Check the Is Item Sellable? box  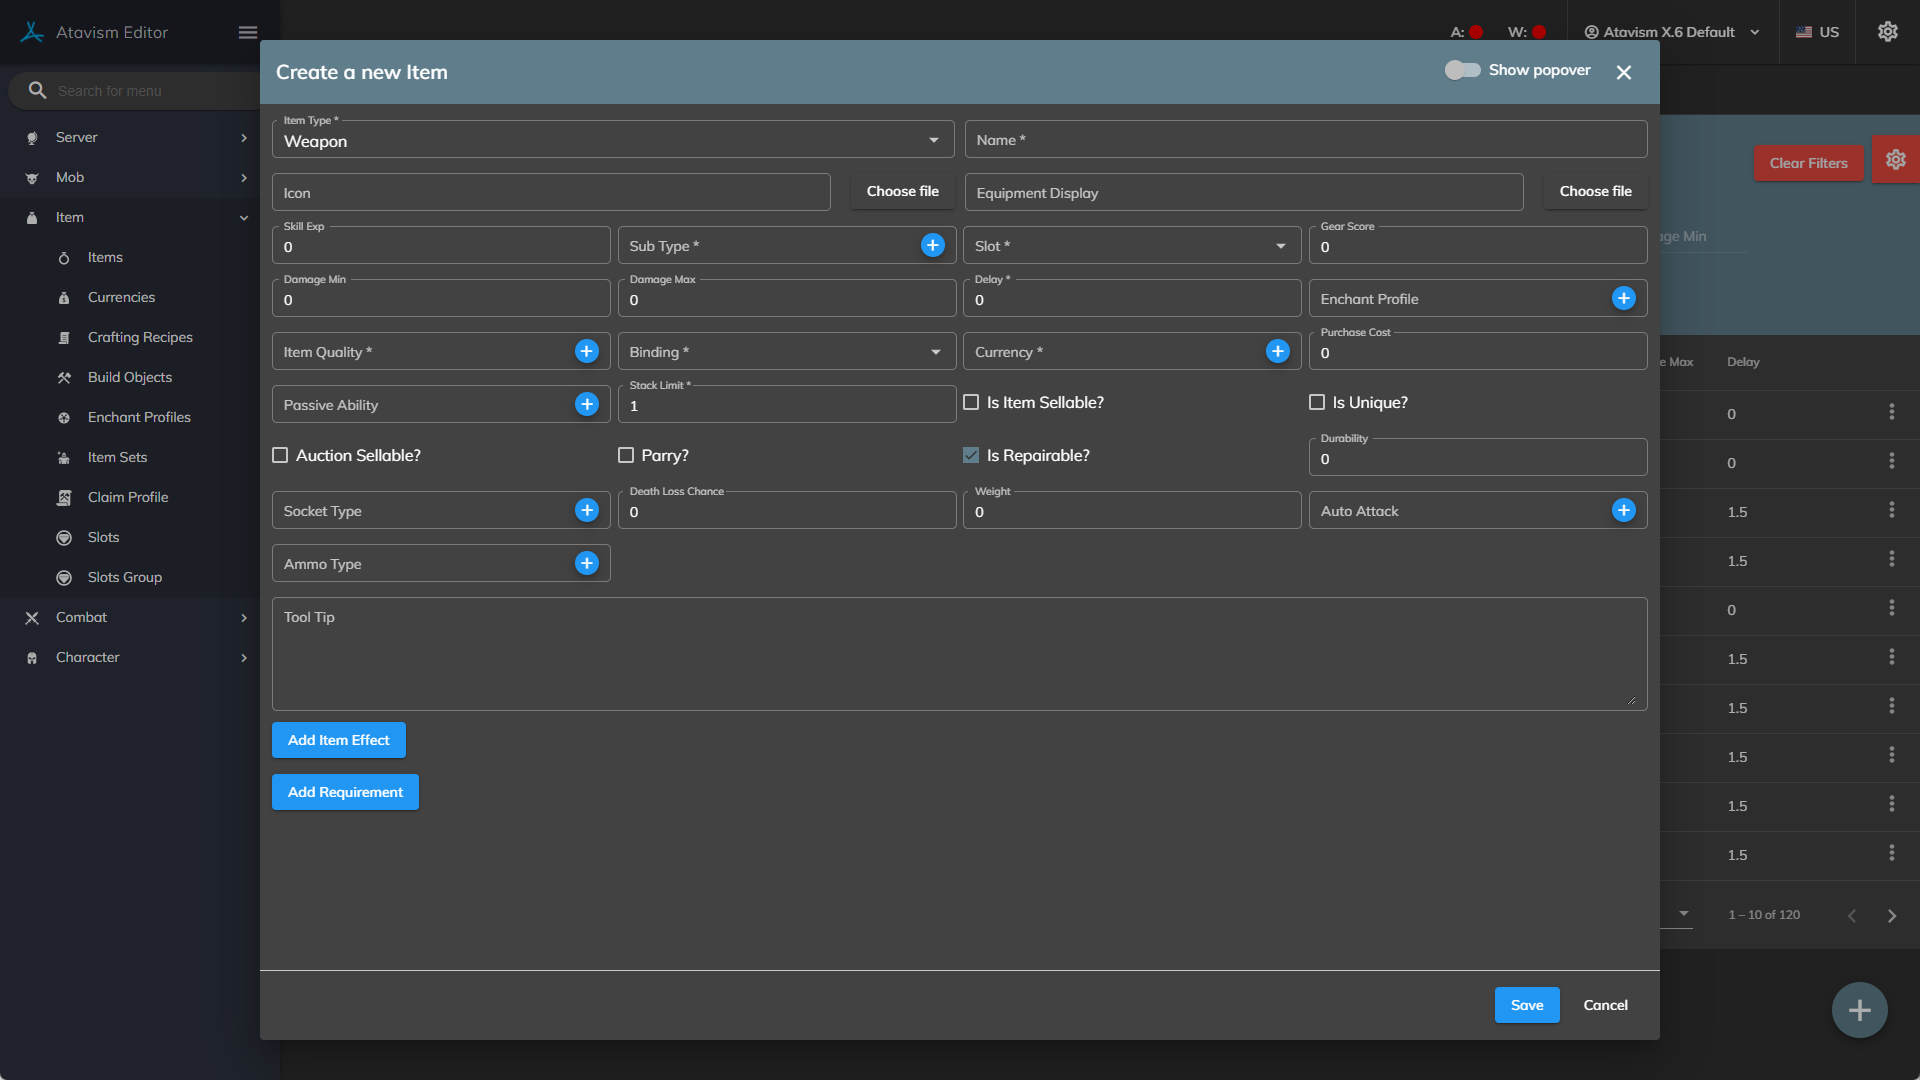pos(971,402)
